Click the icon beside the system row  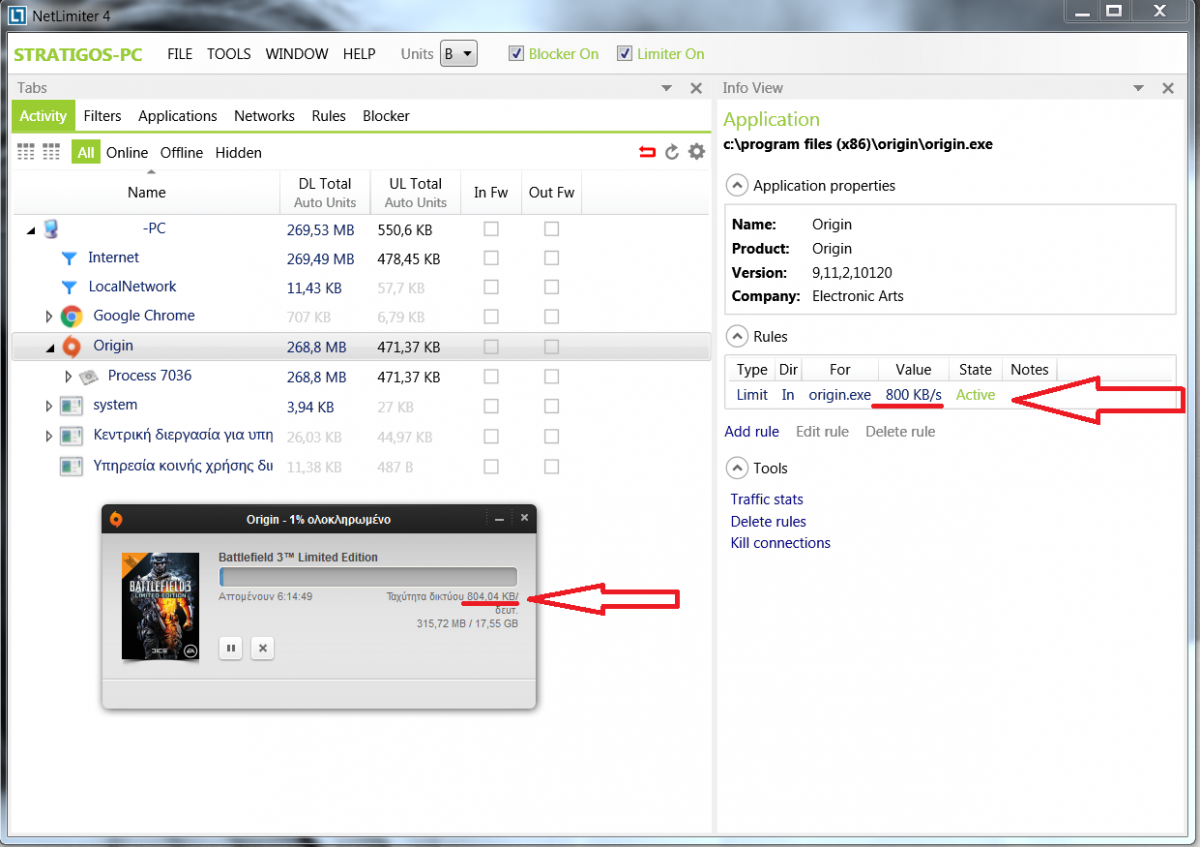pyautogui.click(x=71, y=406)
